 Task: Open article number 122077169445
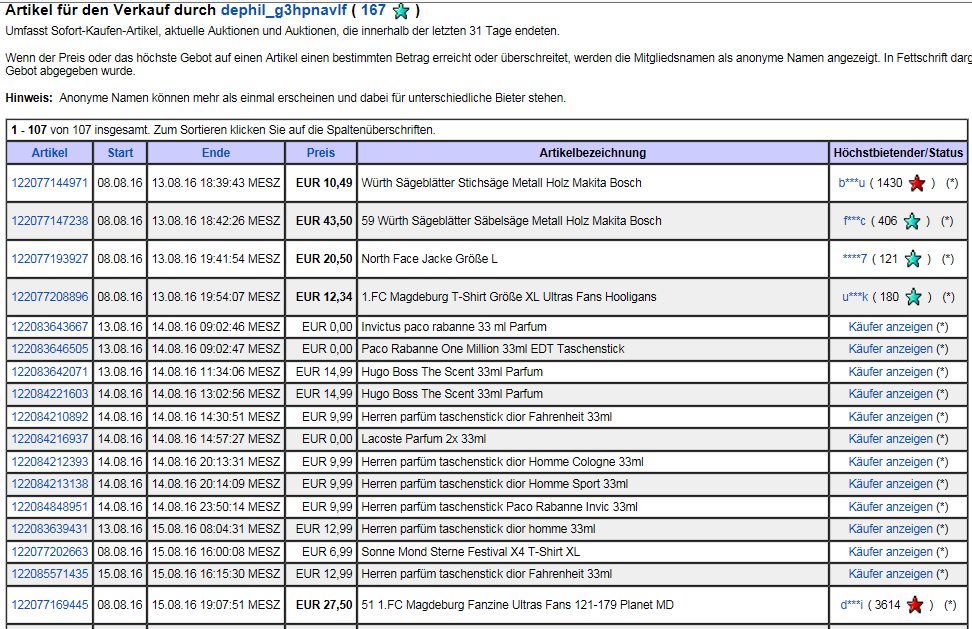(50, 605)
